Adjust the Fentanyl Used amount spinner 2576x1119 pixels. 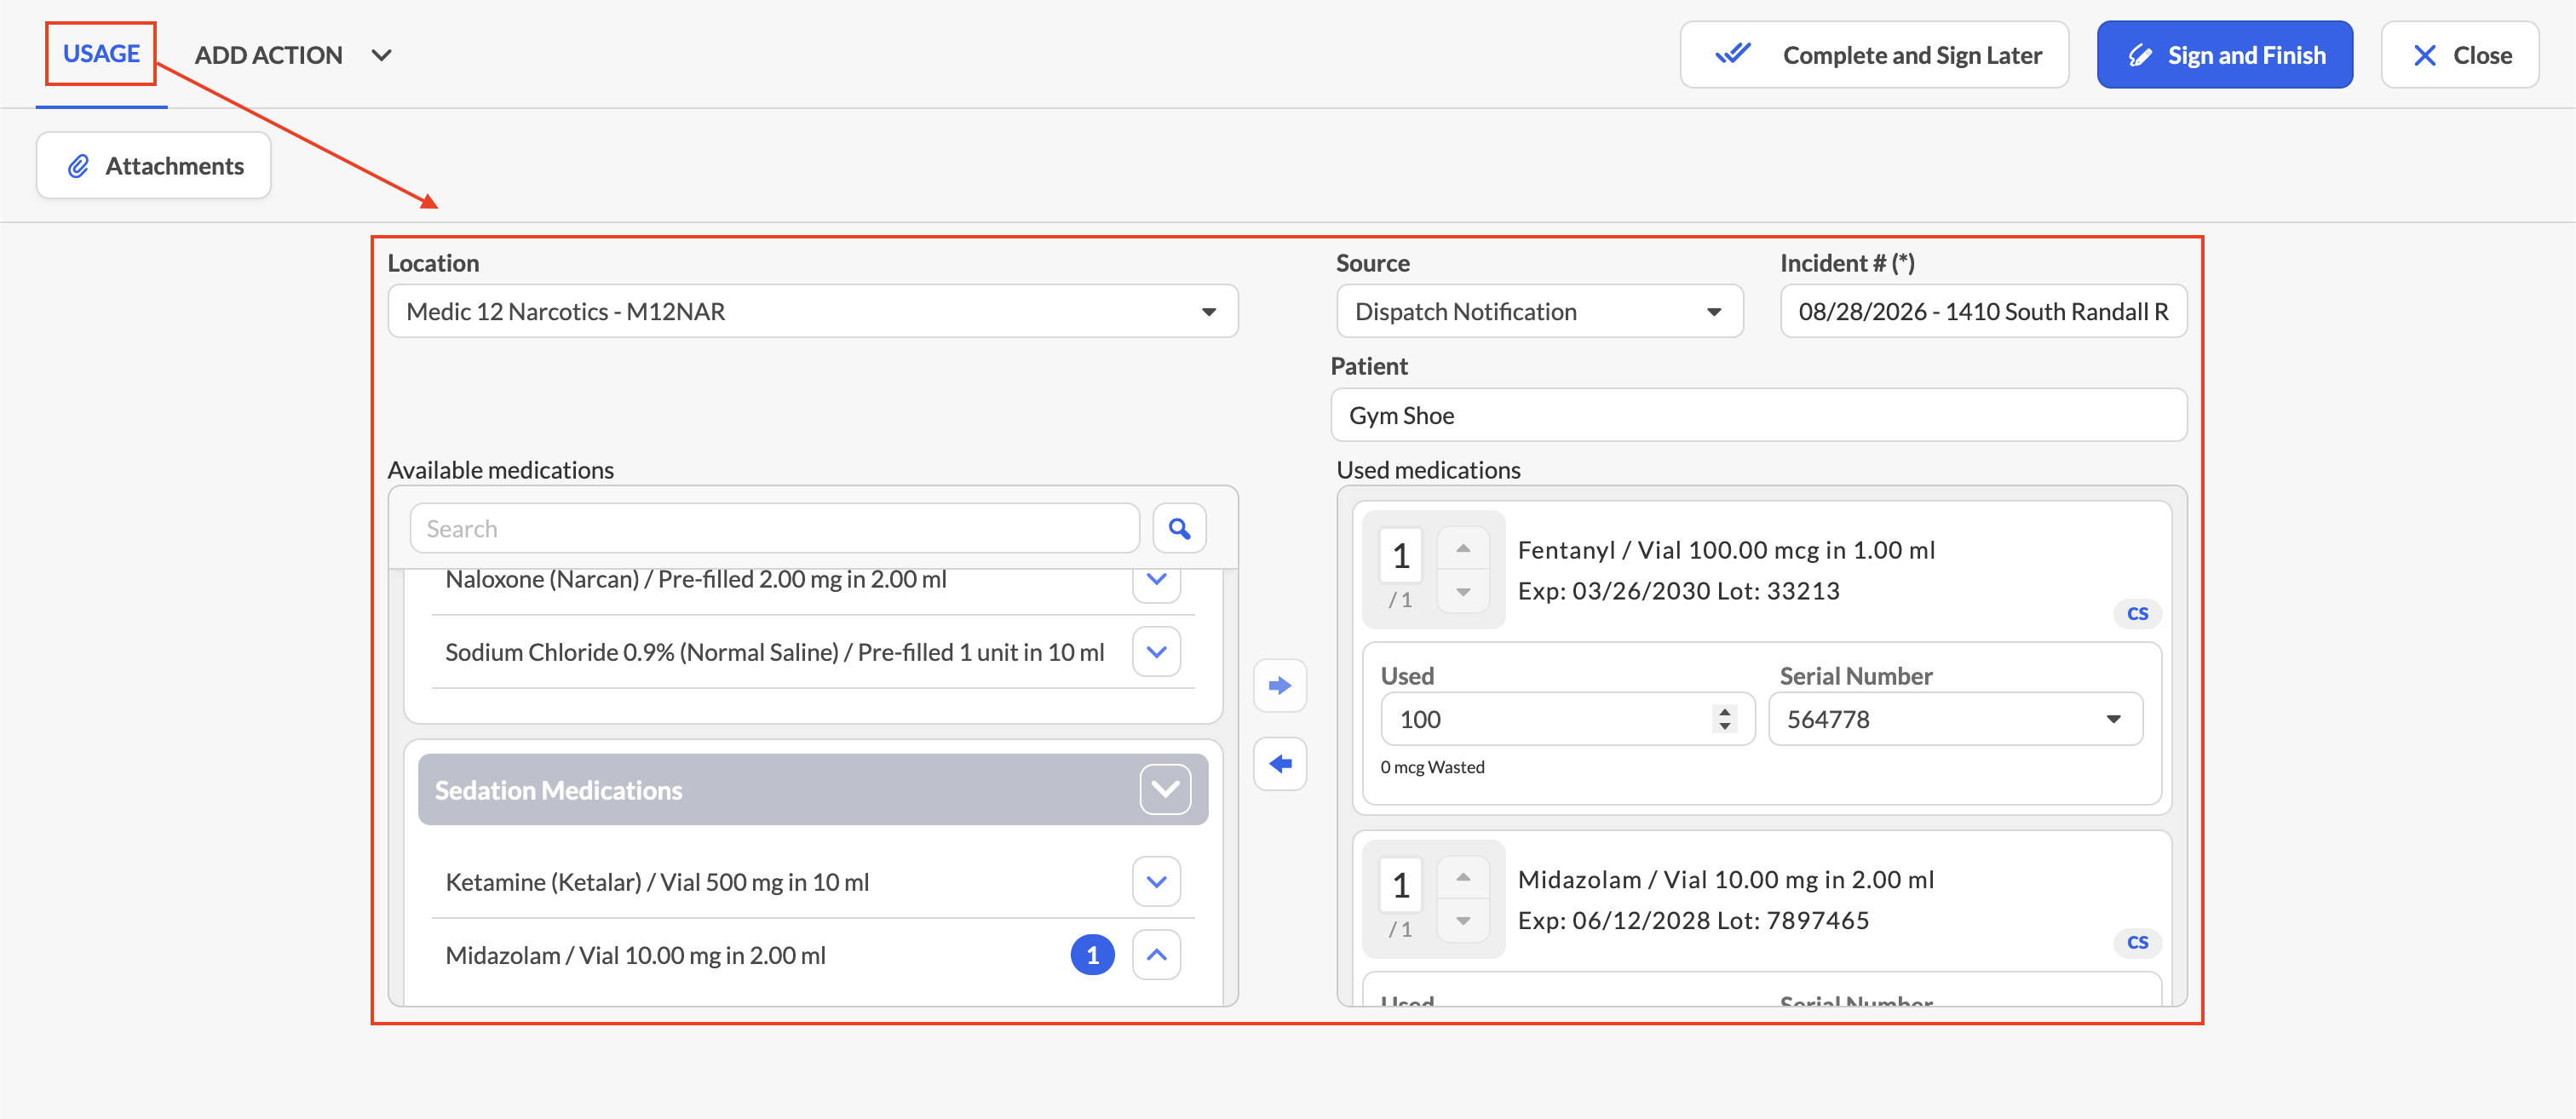(x=1724, y=719)
